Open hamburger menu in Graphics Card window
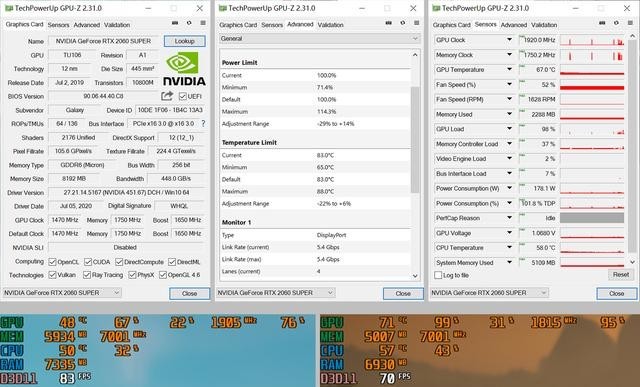Image resolution: width=640 pixels, height=387 pixels. coord(203,23)
